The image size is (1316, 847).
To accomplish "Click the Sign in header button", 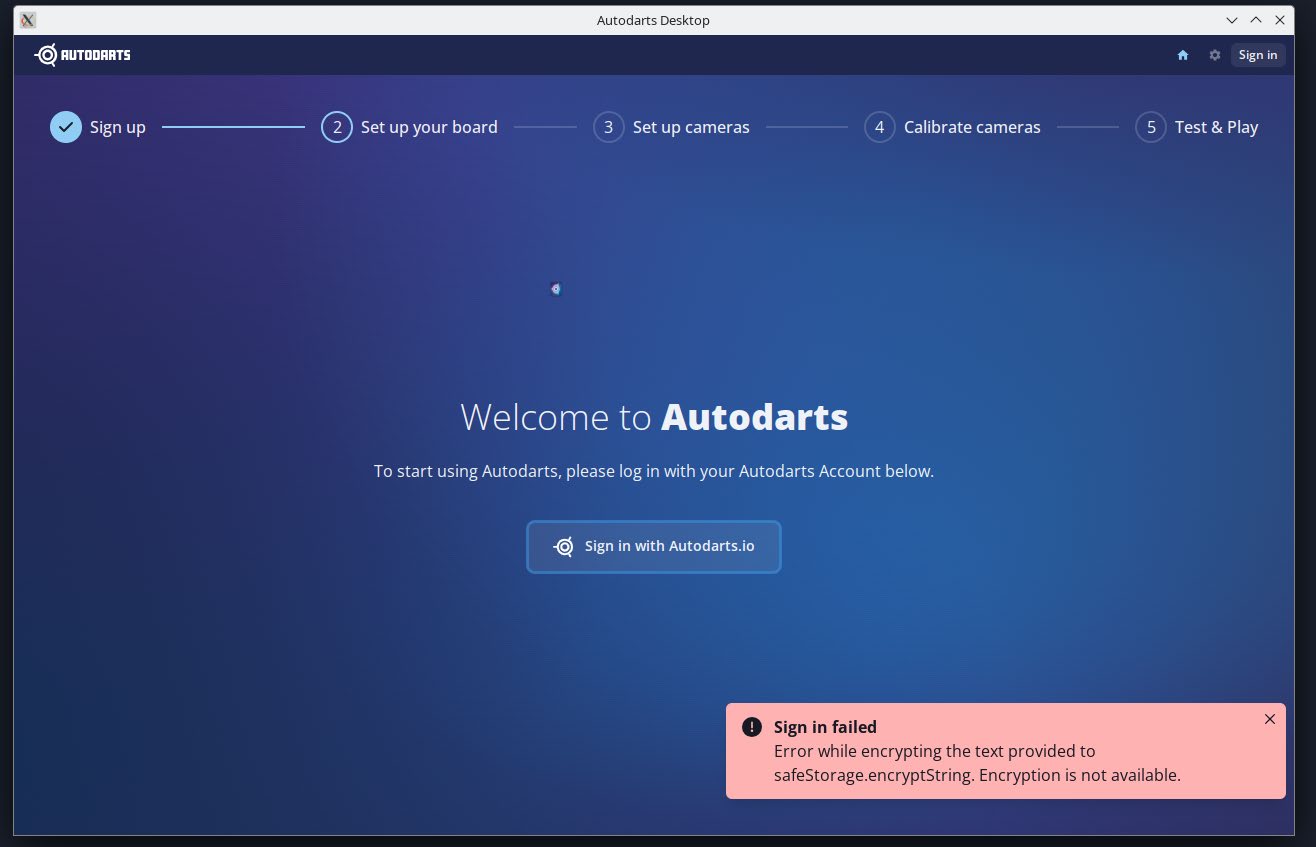I will tap(1258, 55).
